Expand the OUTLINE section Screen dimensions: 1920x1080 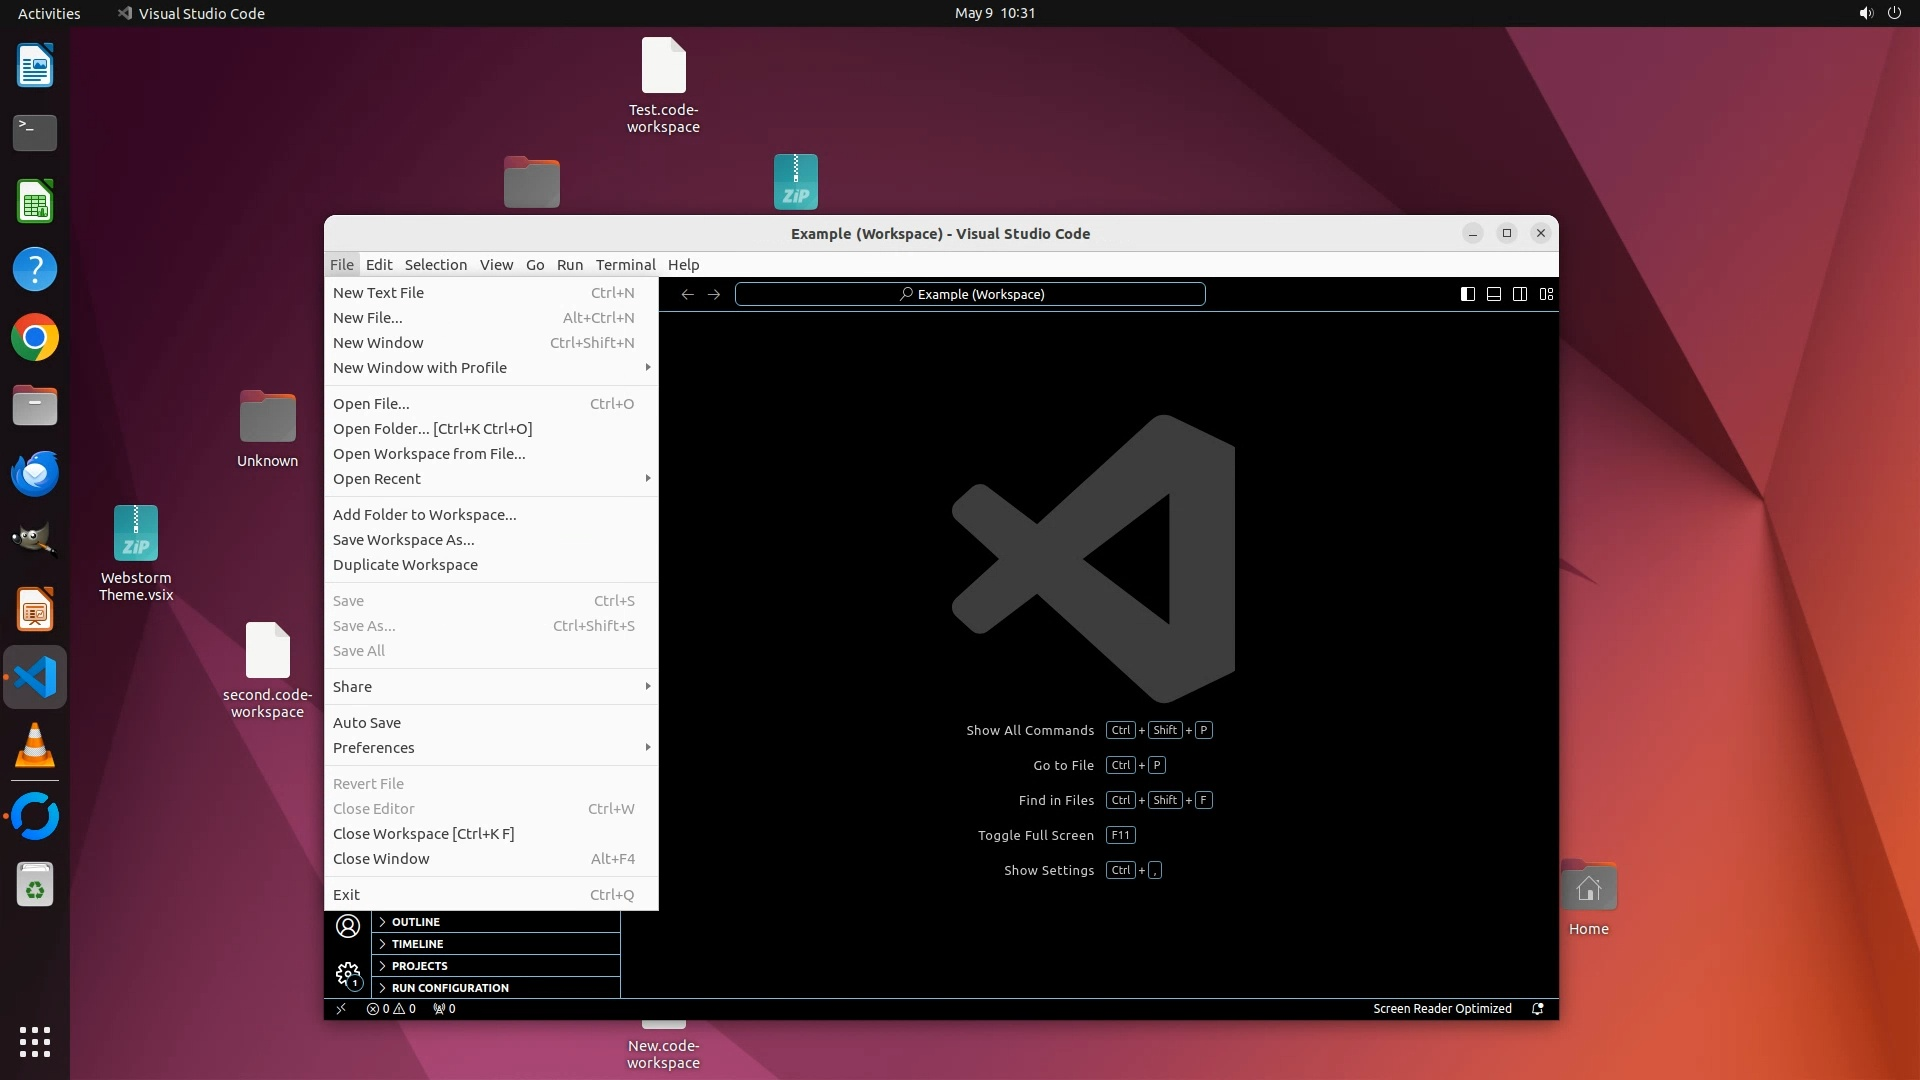[x=415, y=922]
